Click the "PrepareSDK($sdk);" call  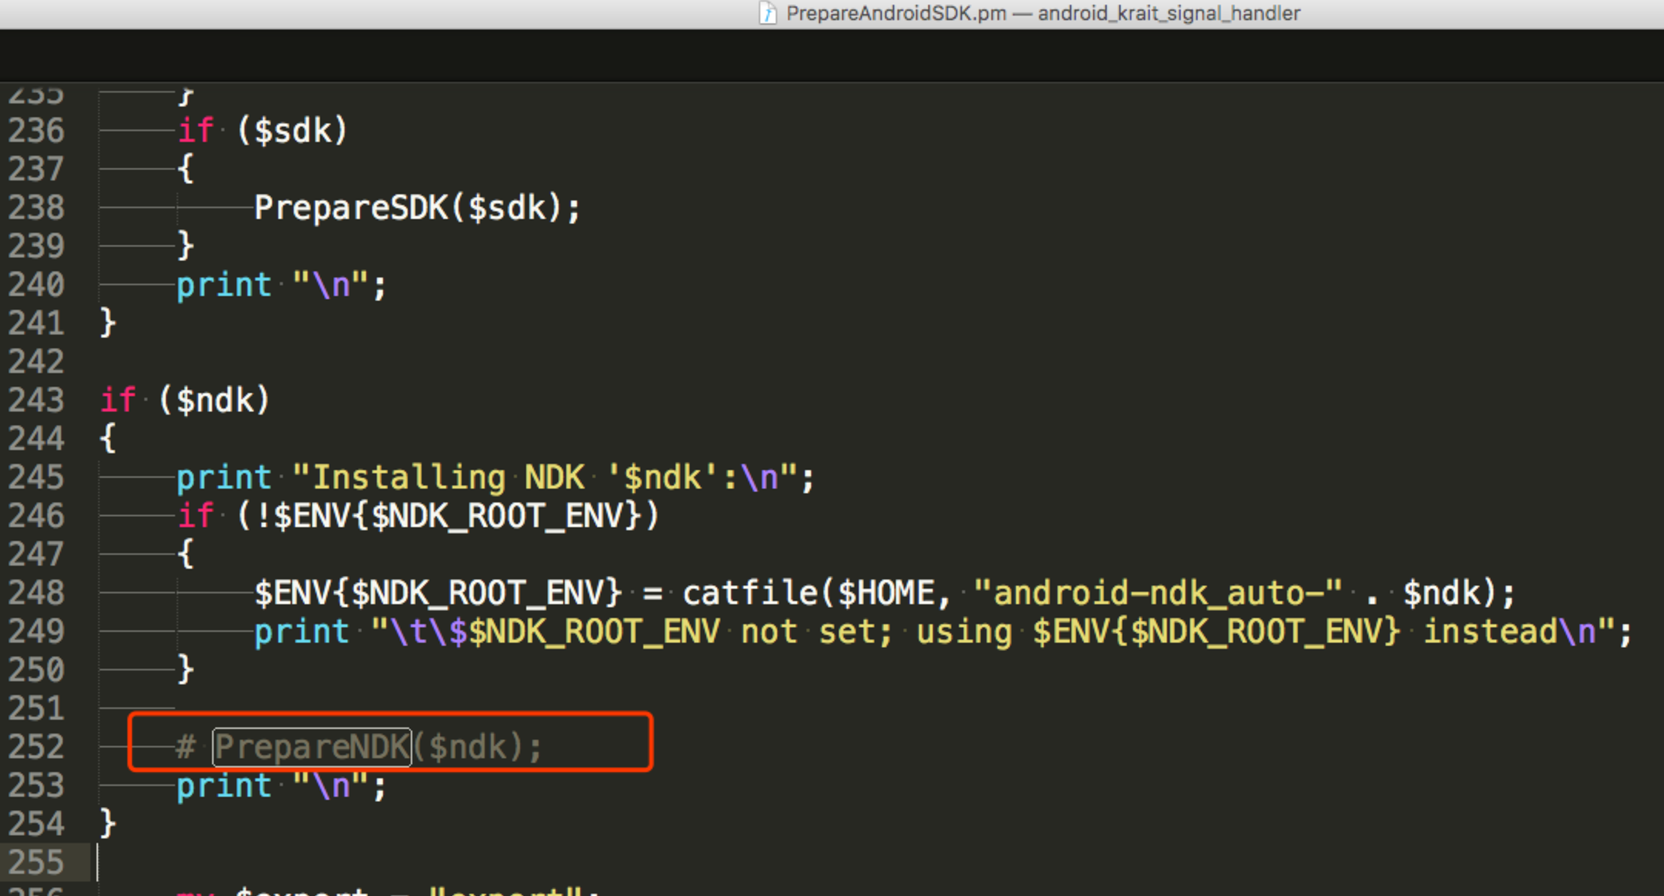[x=417, y=208]
